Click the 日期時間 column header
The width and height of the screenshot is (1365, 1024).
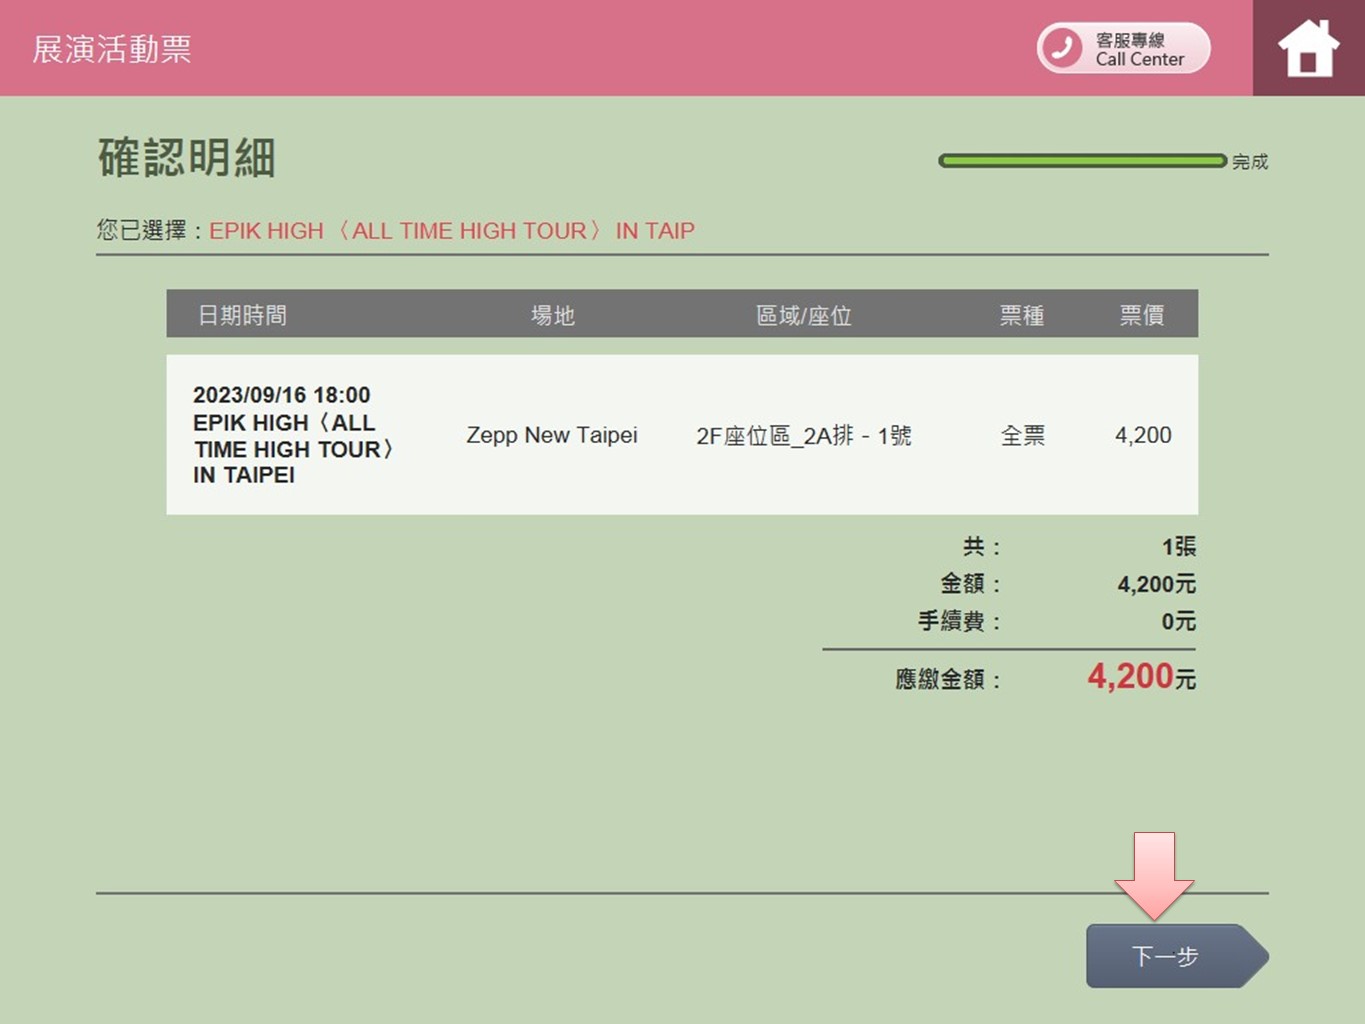(242, 315)
